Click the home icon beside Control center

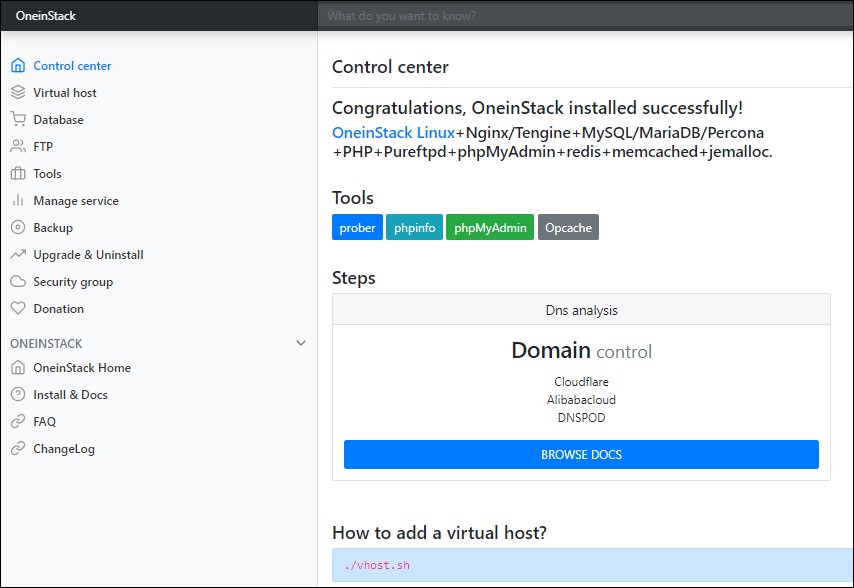[18, 66]
